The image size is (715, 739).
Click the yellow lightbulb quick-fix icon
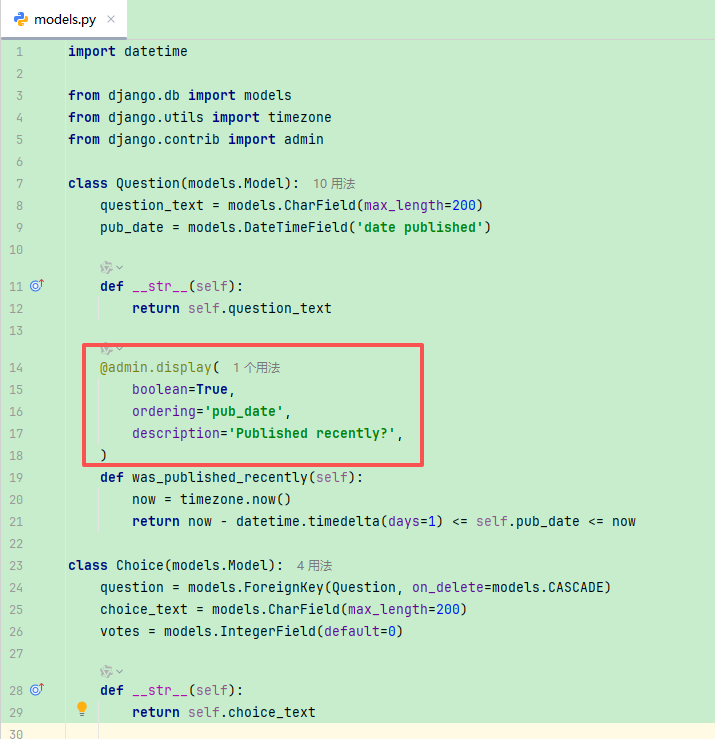pos(82,708)
